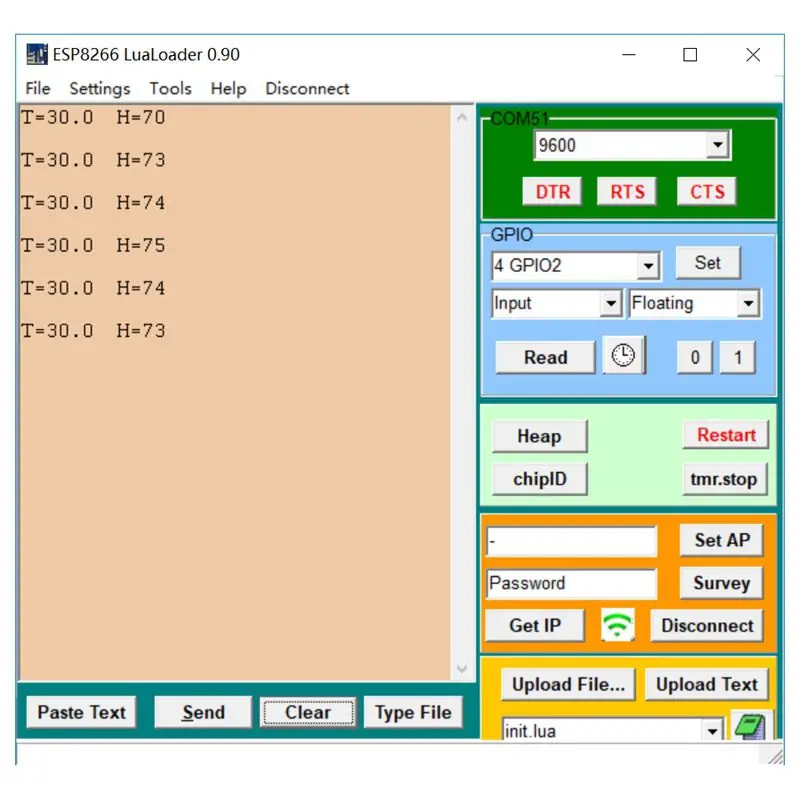Click the green WiFi status icon
Viewport: 800px width, 800px height.
click(x=617, y=624)
